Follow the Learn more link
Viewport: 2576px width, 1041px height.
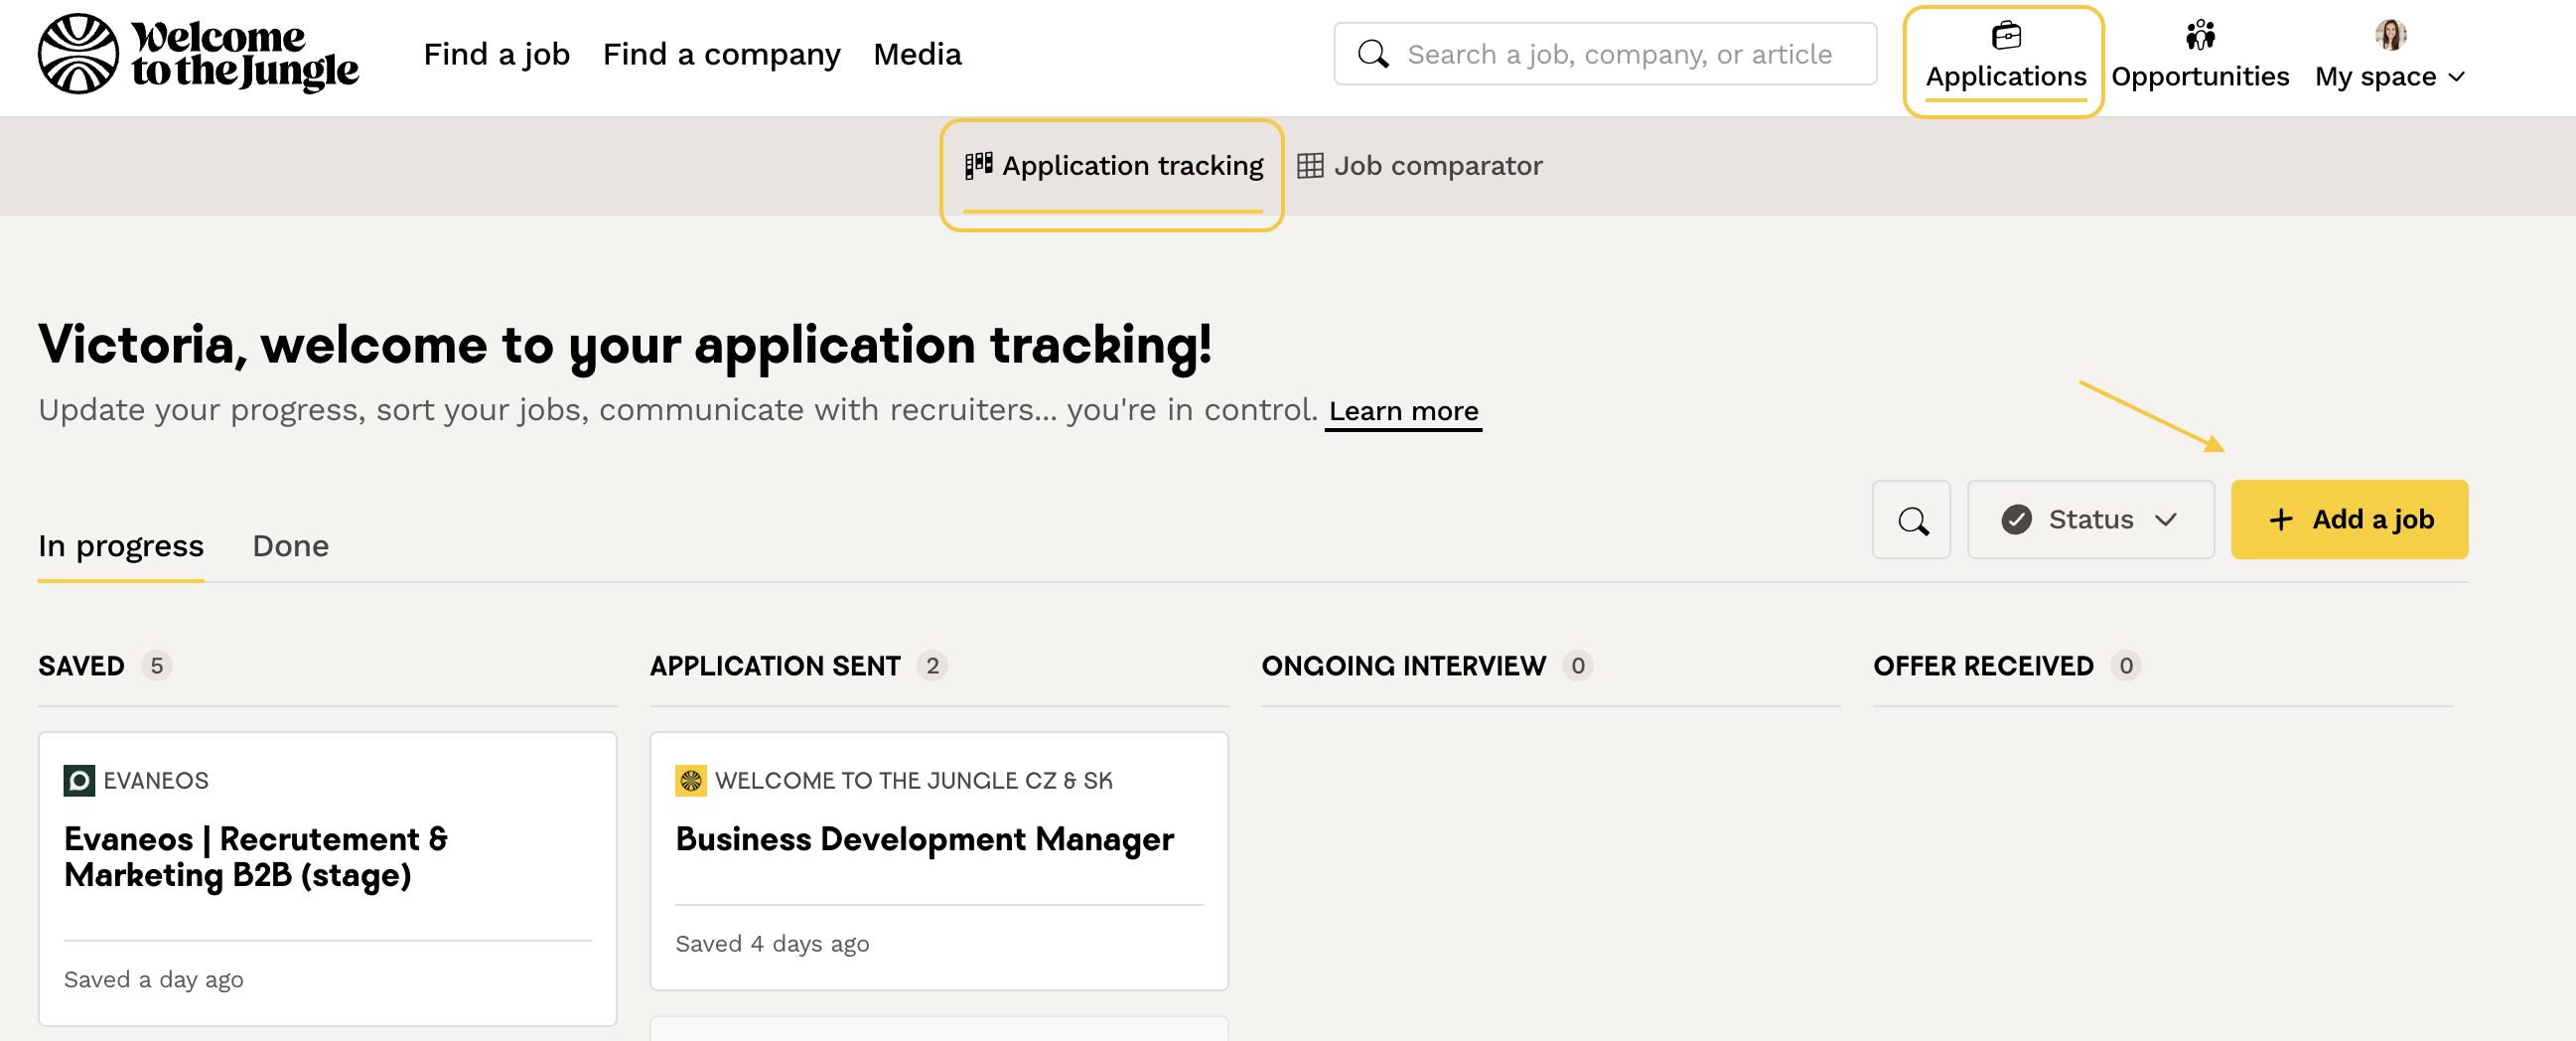coord(1402,411)
